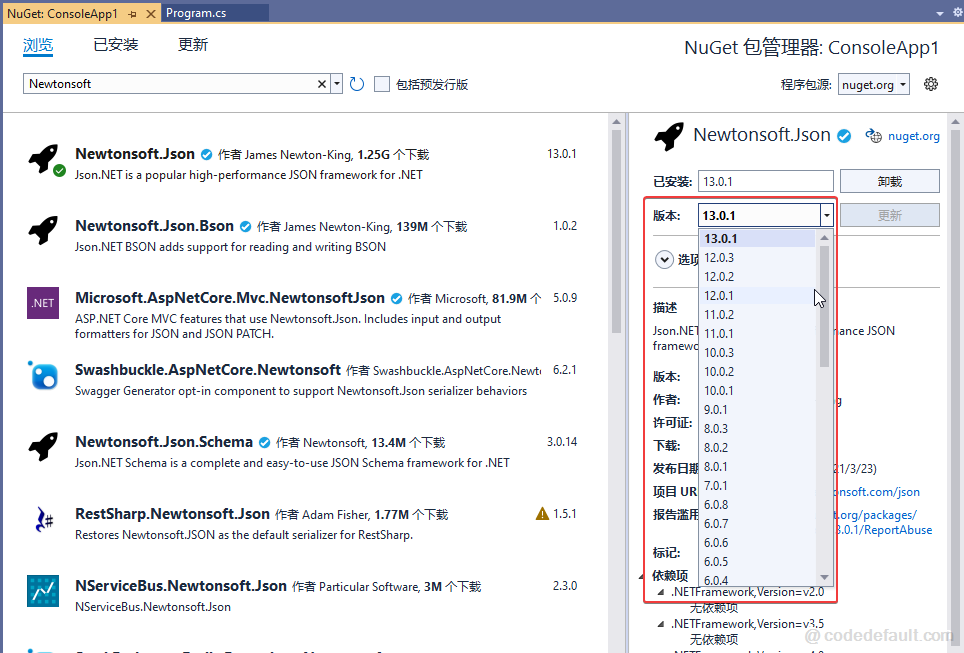Select version 9.0.1 in dropdown list
Viewport: 964px width, 653px height.
(757, 410)
